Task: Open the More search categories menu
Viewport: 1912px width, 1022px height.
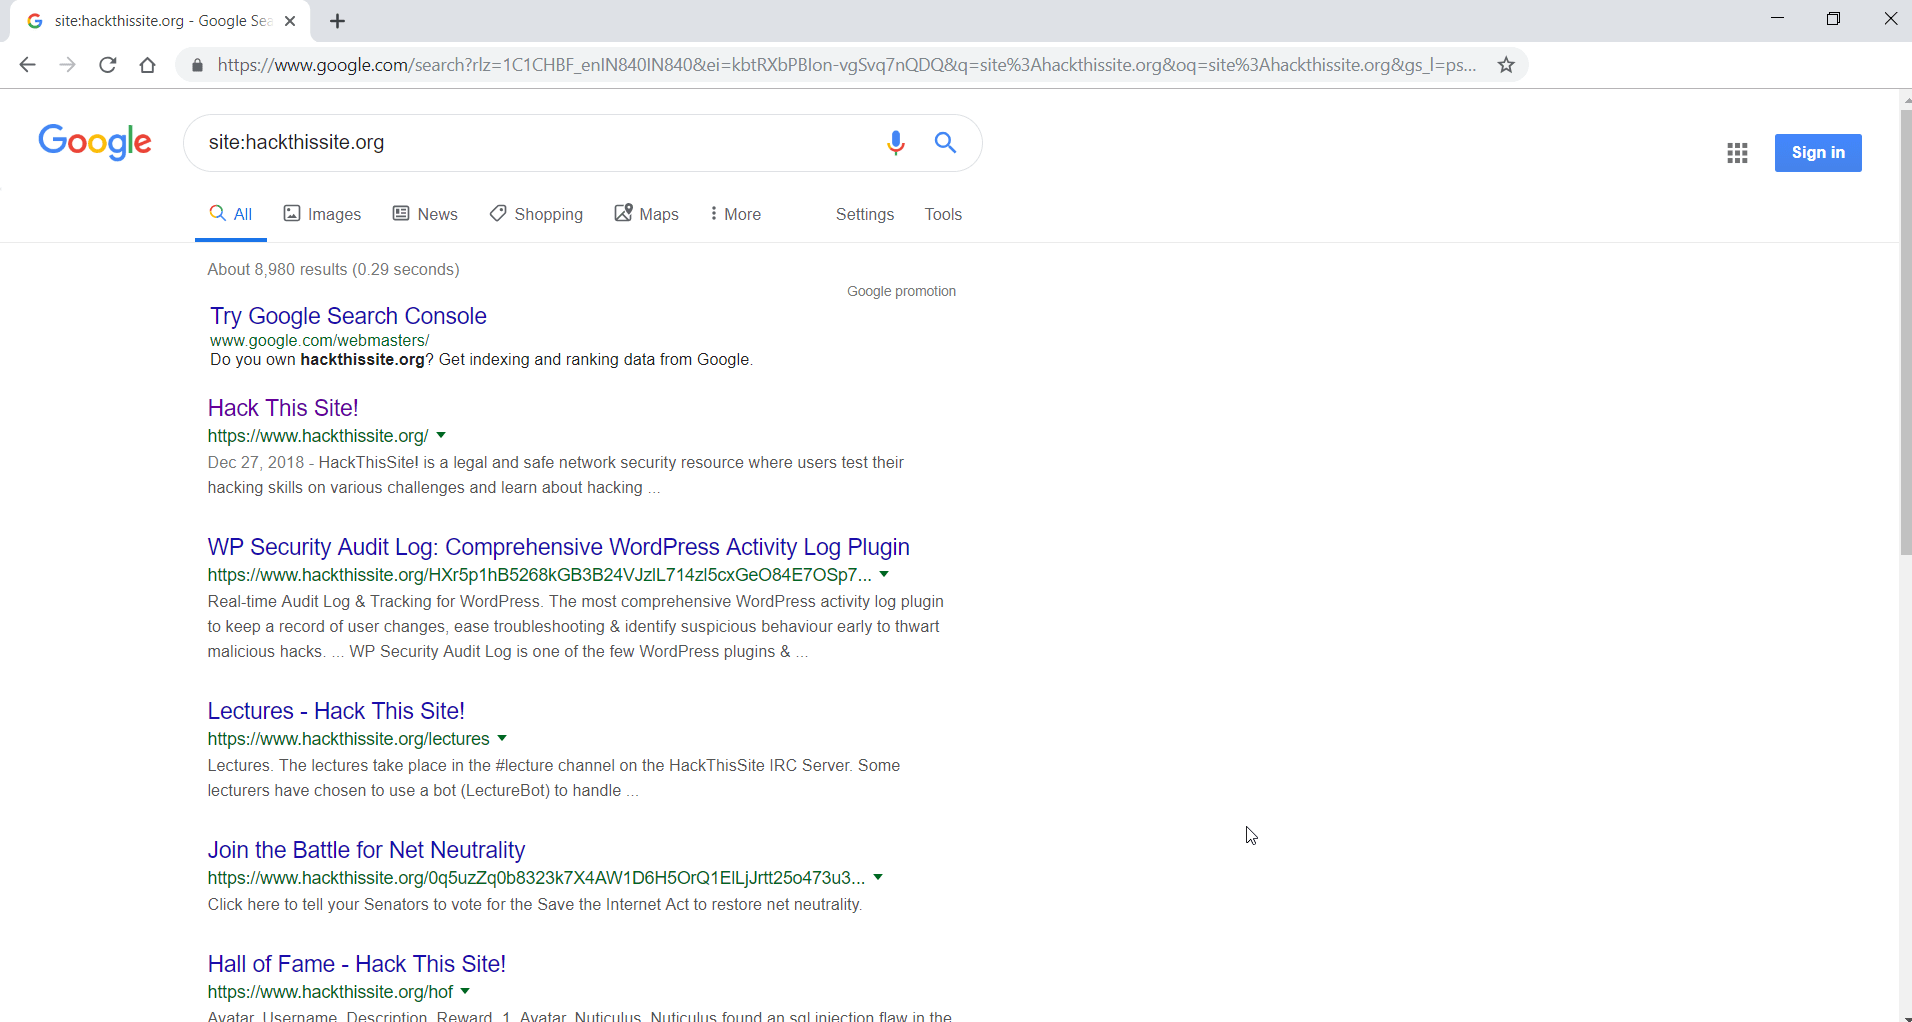Action: click(736, 214)
